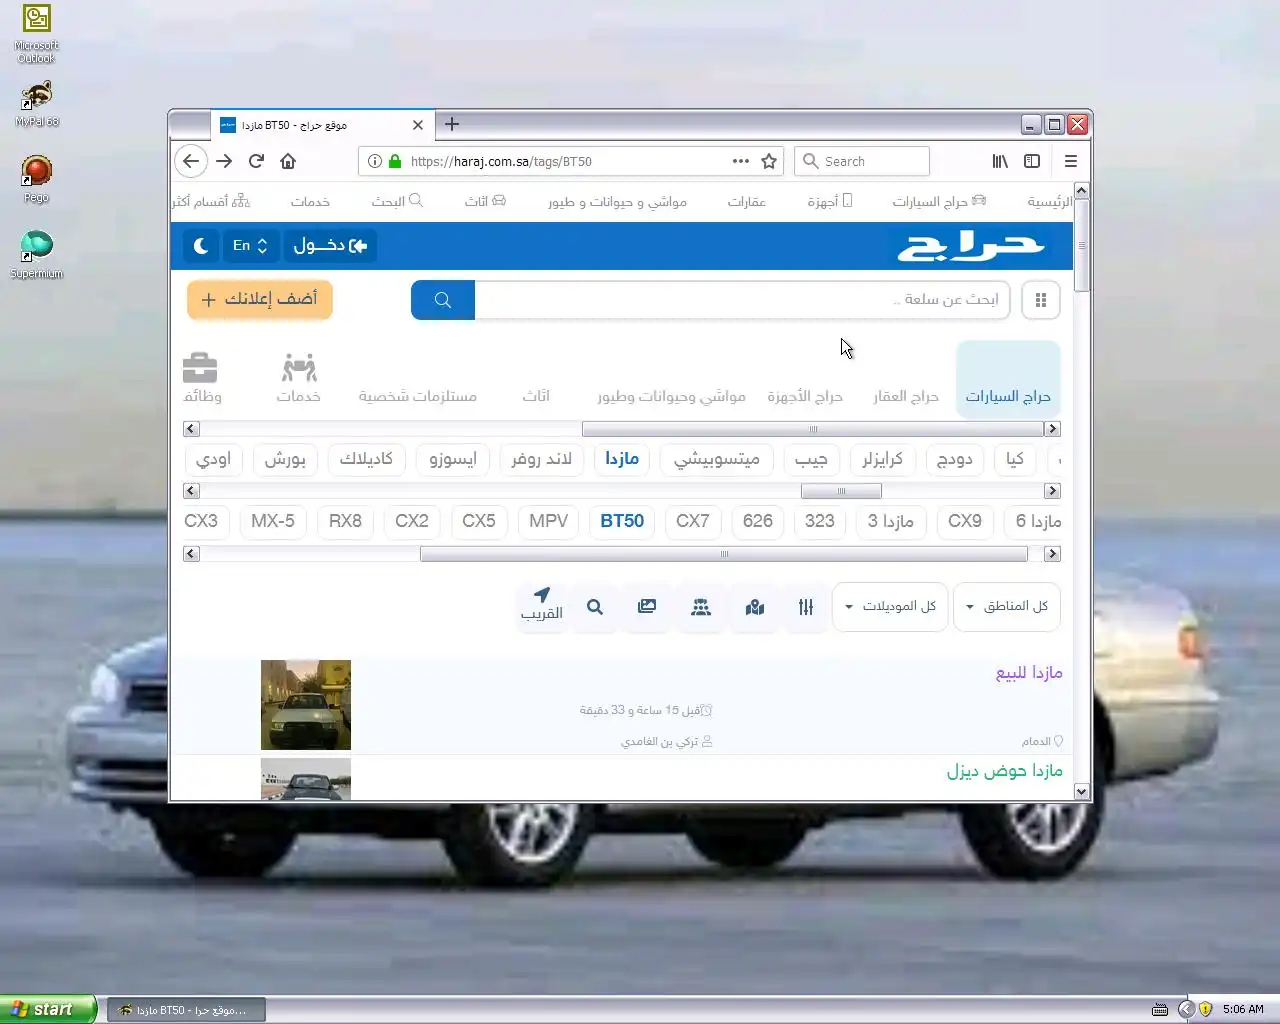Click the Haraj logo

[971, 246]
